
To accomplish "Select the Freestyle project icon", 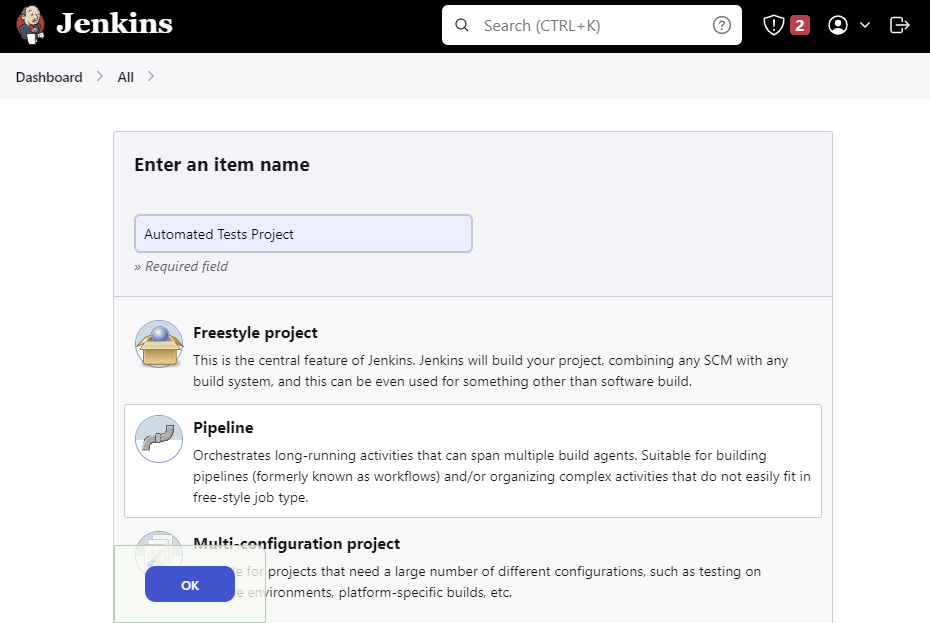I will [x=159, y=345].
